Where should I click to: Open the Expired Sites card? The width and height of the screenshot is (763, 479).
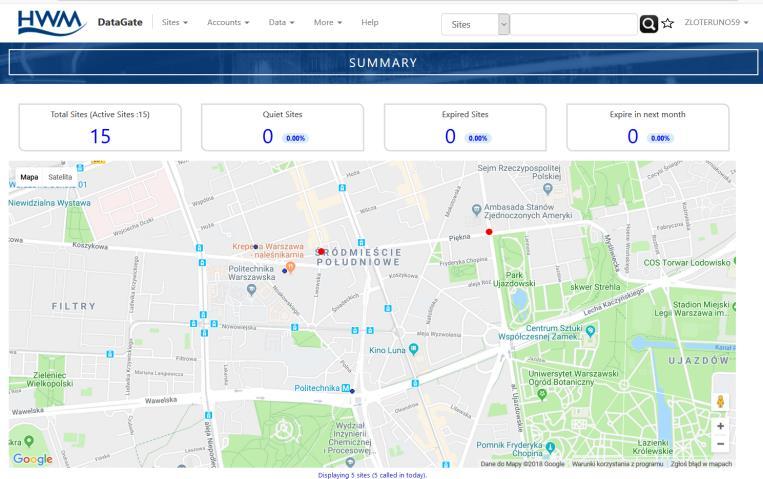coord(465,128)
